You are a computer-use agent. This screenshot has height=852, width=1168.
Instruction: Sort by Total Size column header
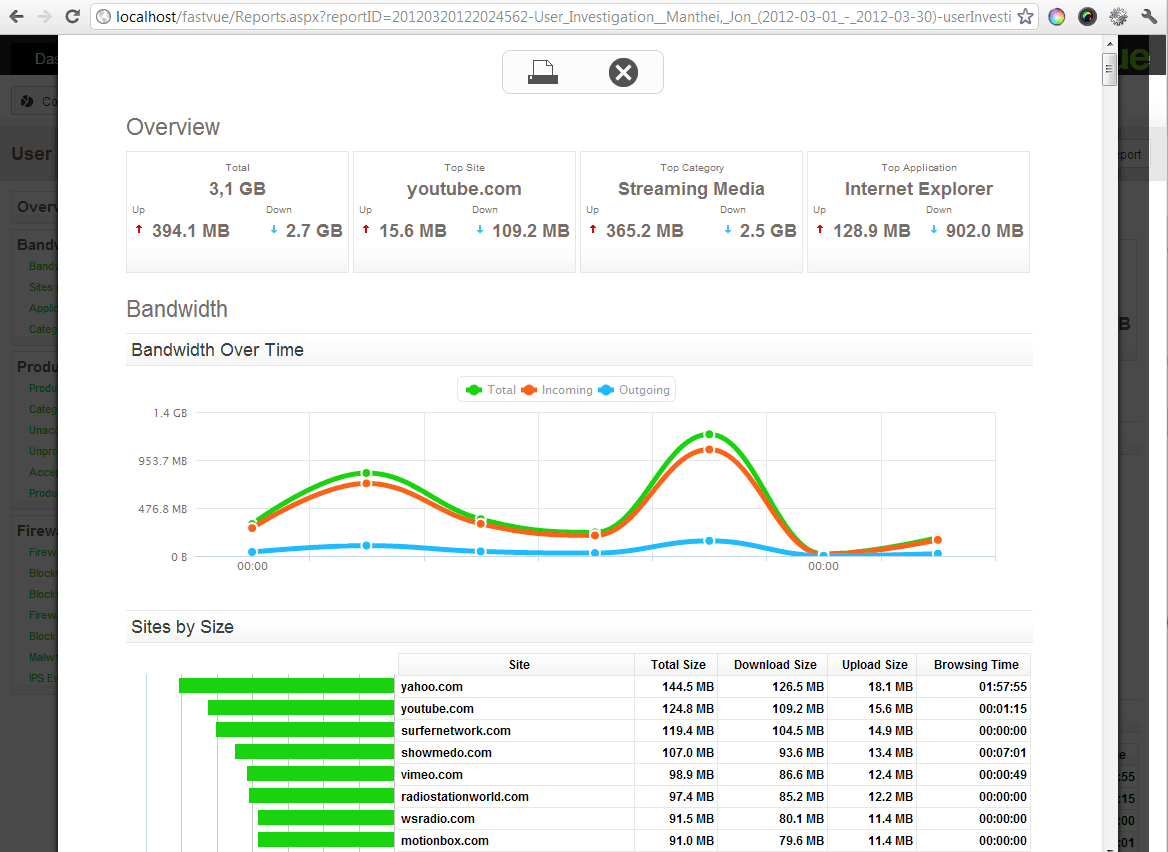click(x=678, y=664)
